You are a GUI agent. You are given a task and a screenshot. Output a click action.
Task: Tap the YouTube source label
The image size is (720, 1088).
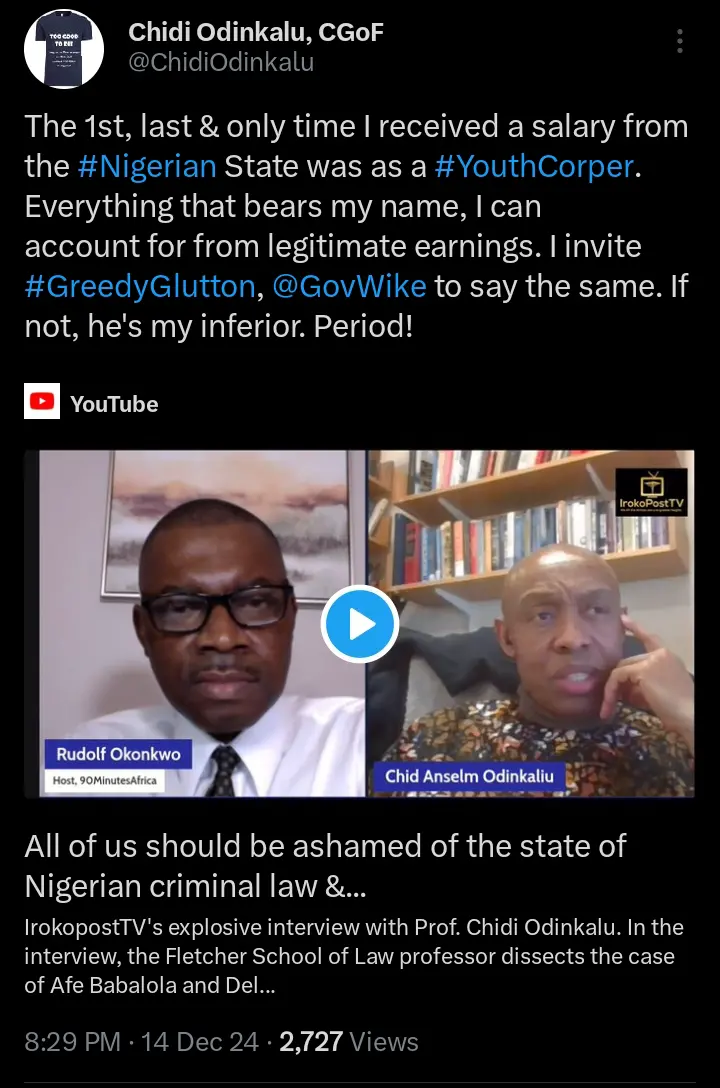pos(114,404)
